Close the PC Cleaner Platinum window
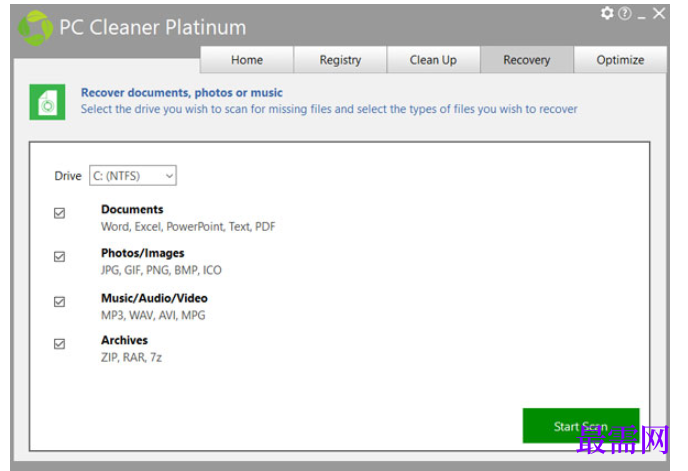 (x=659, y=14)
